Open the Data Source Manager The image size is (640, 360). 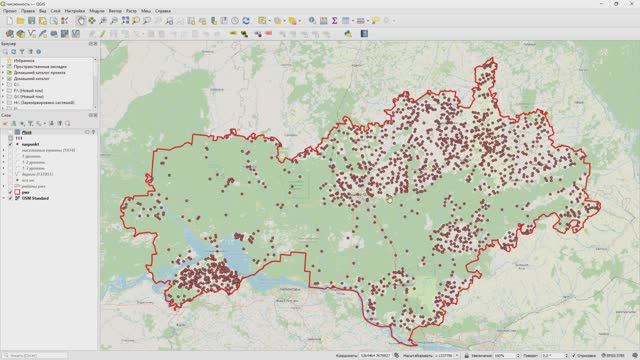(9, 34)
